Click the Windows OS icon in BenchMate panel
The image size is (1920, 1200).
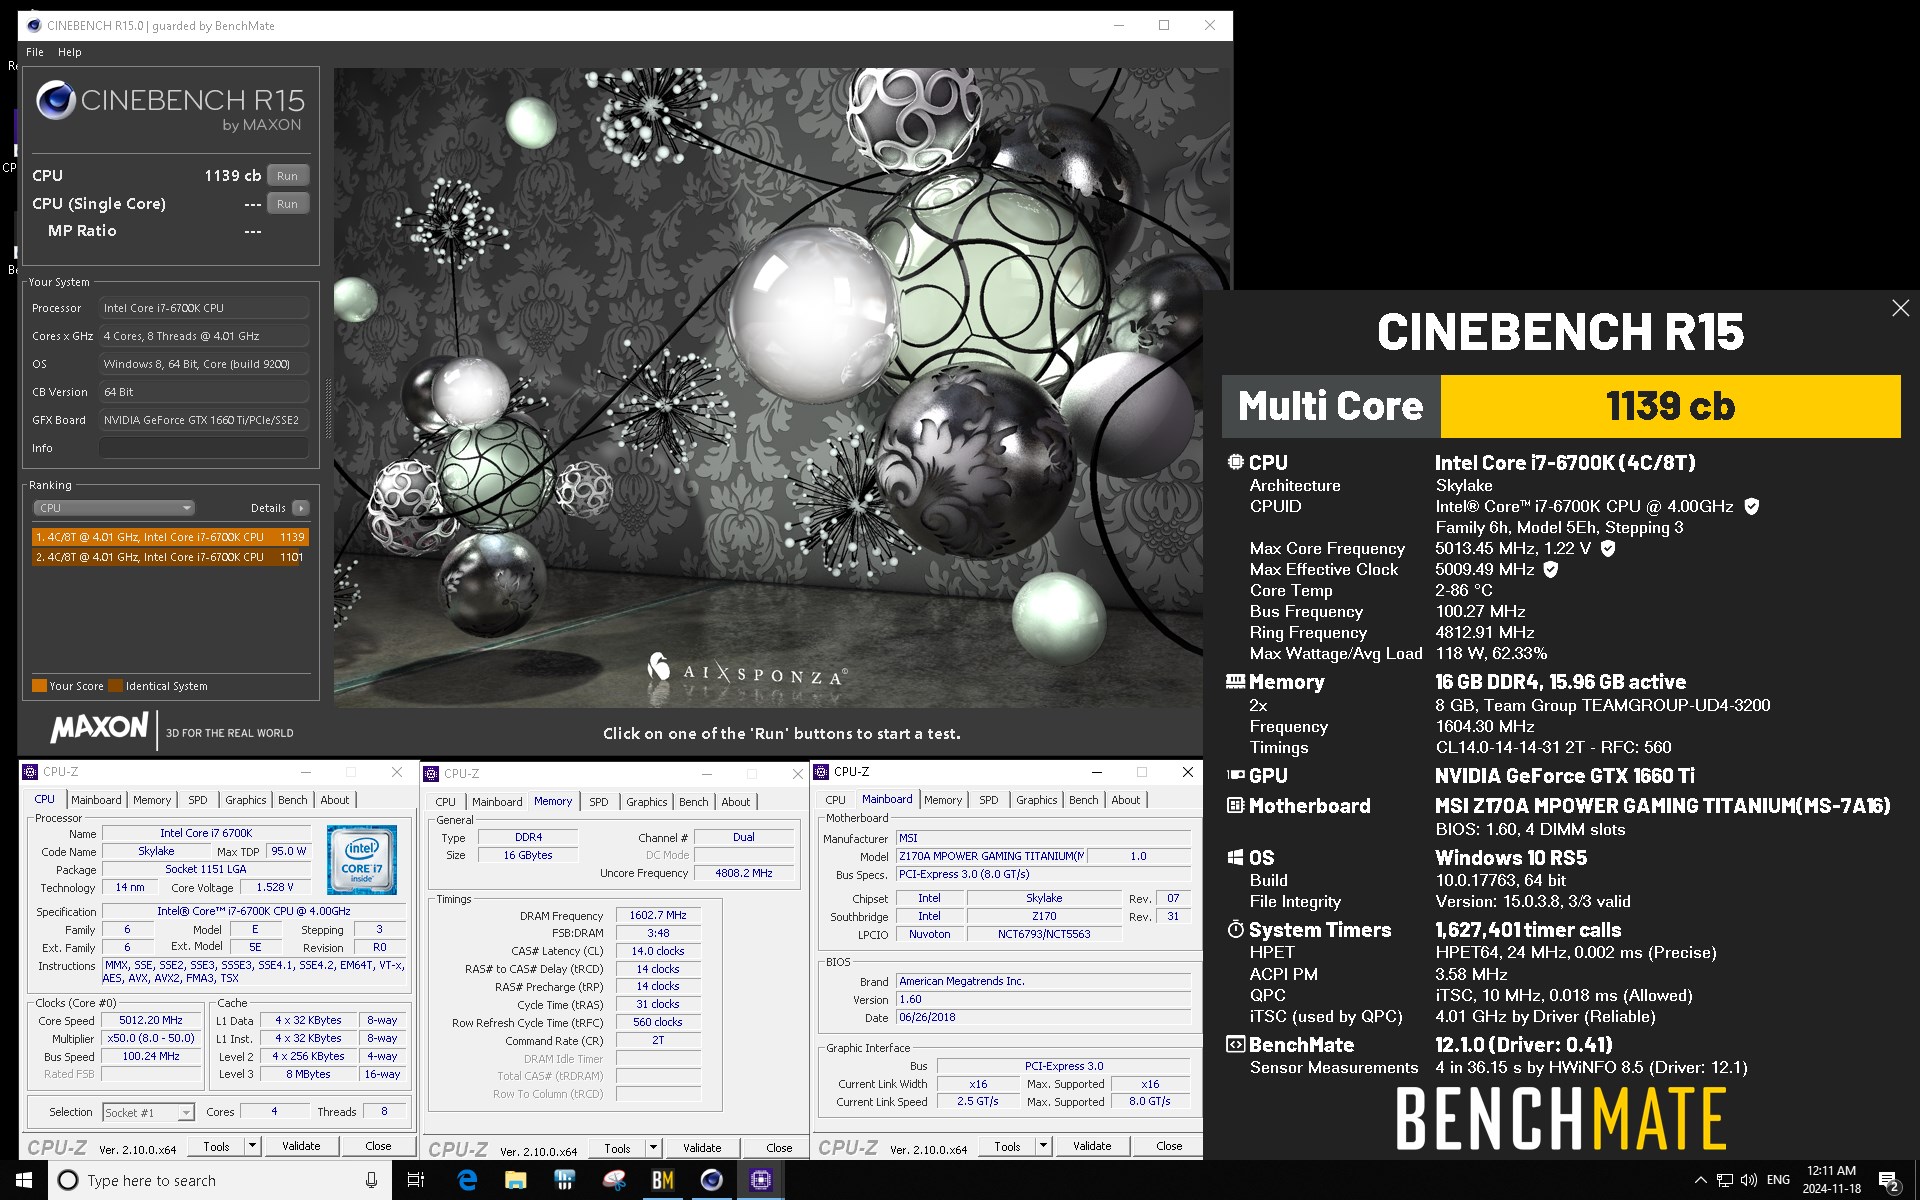pyautogui.click(x=1236, y=858)
